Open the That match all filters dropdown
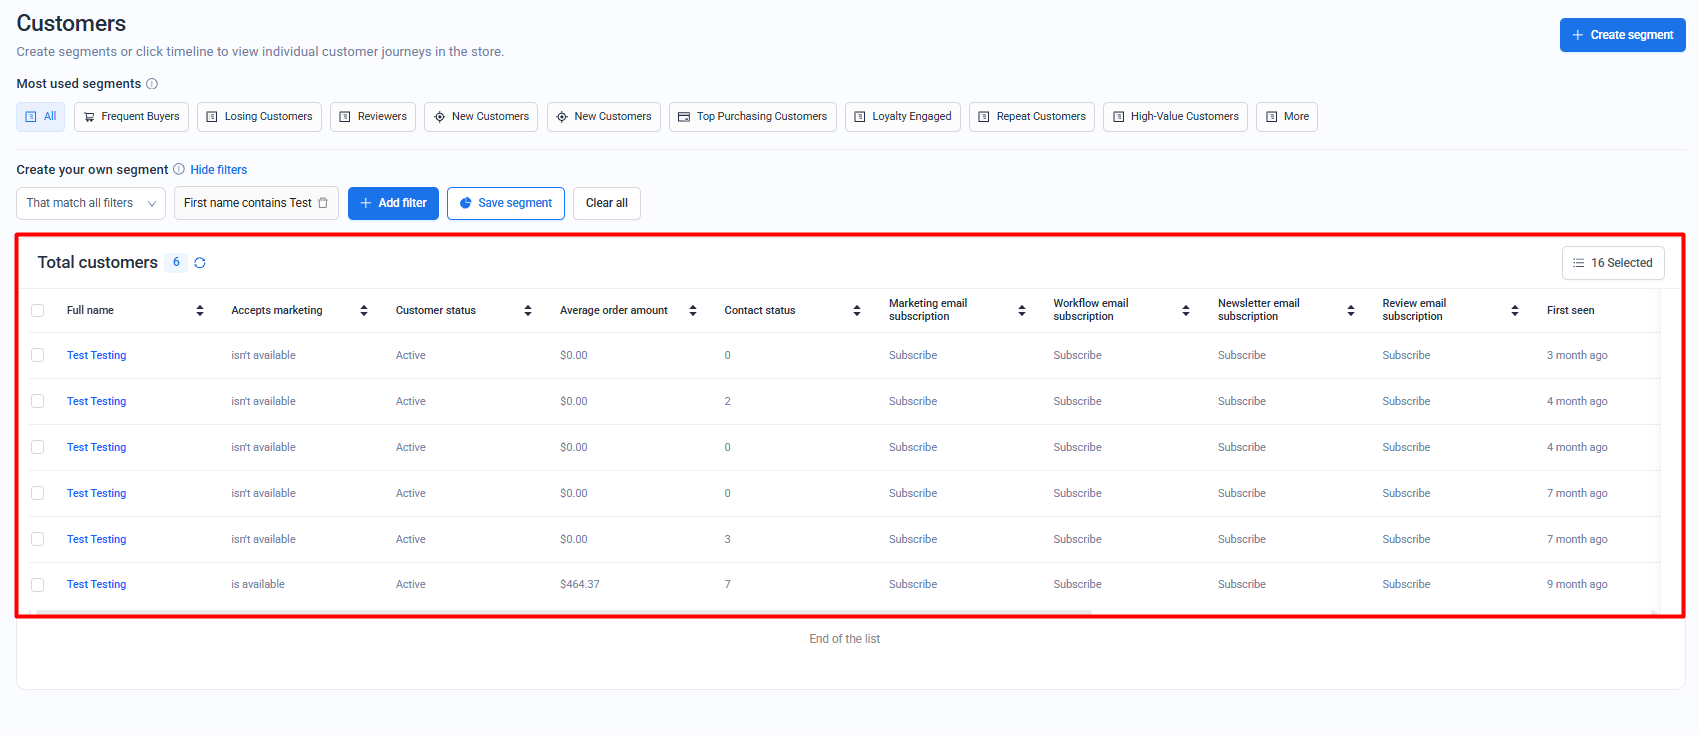This screenshot has width=1698, height=735. [x=91, y=203]
